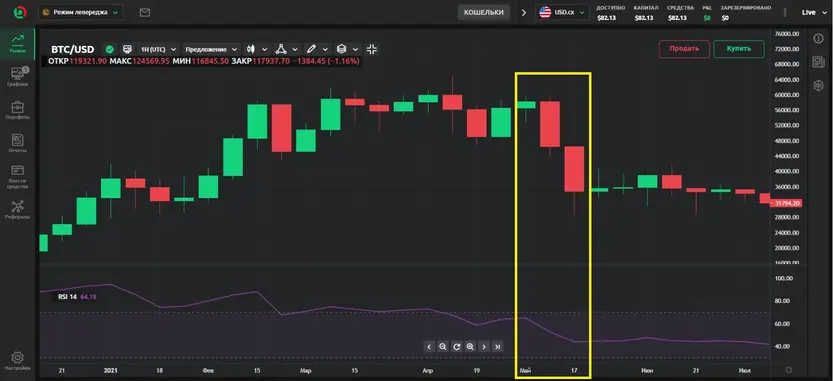Open the Отчеты reports icon
The image size is (833, 381).
(x=18, y=143)
